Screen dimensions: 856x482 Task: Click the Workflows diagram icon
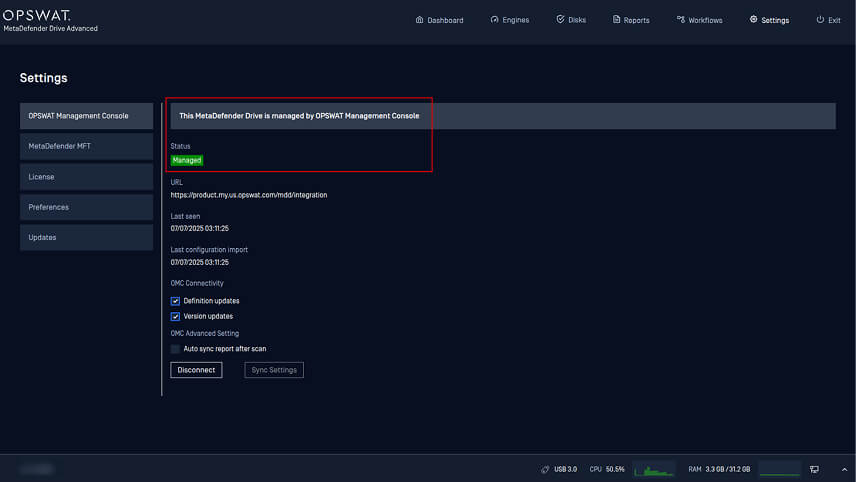coord(681,20)
